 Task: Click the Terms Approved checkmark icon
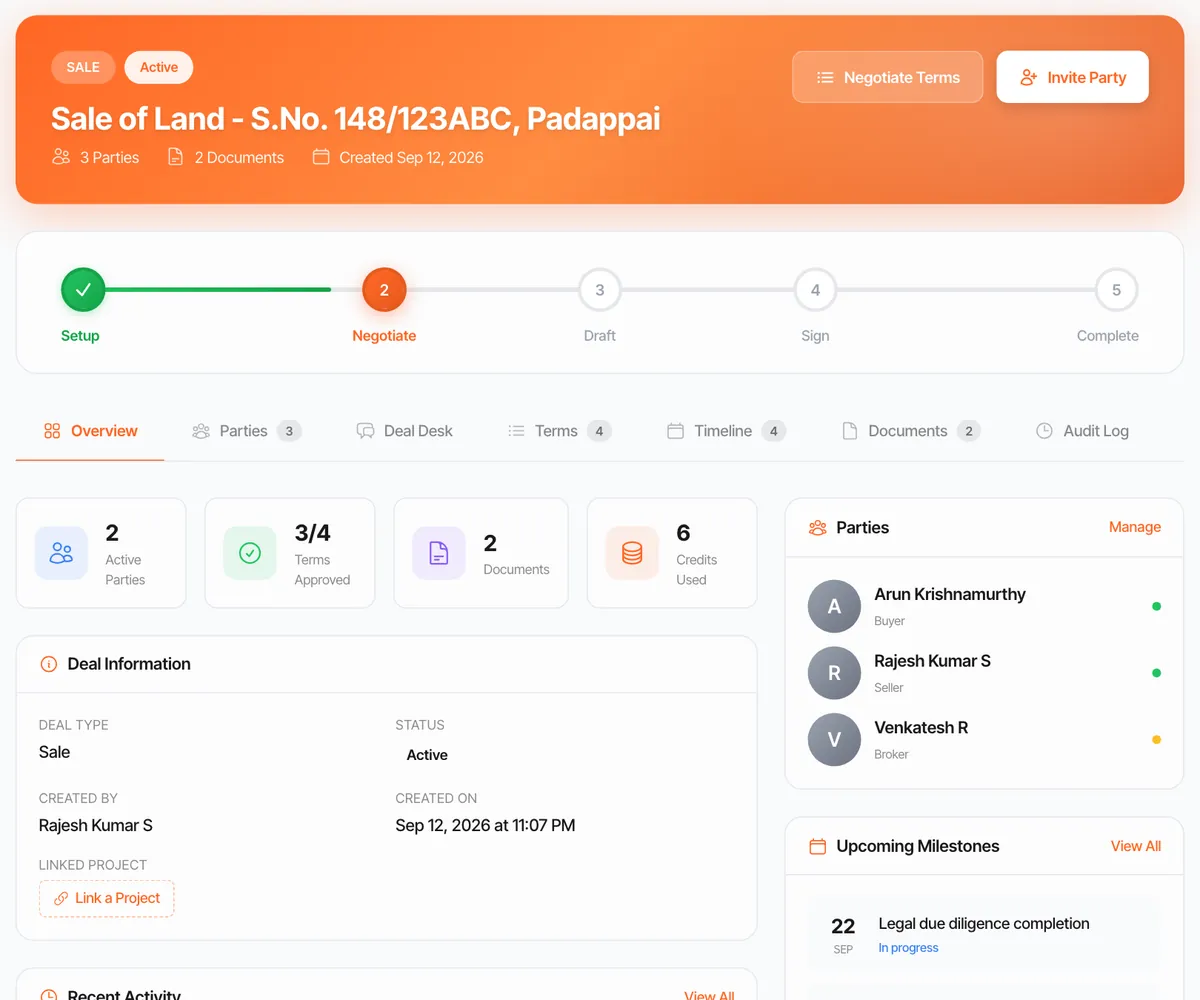click(x=250, y=553)
